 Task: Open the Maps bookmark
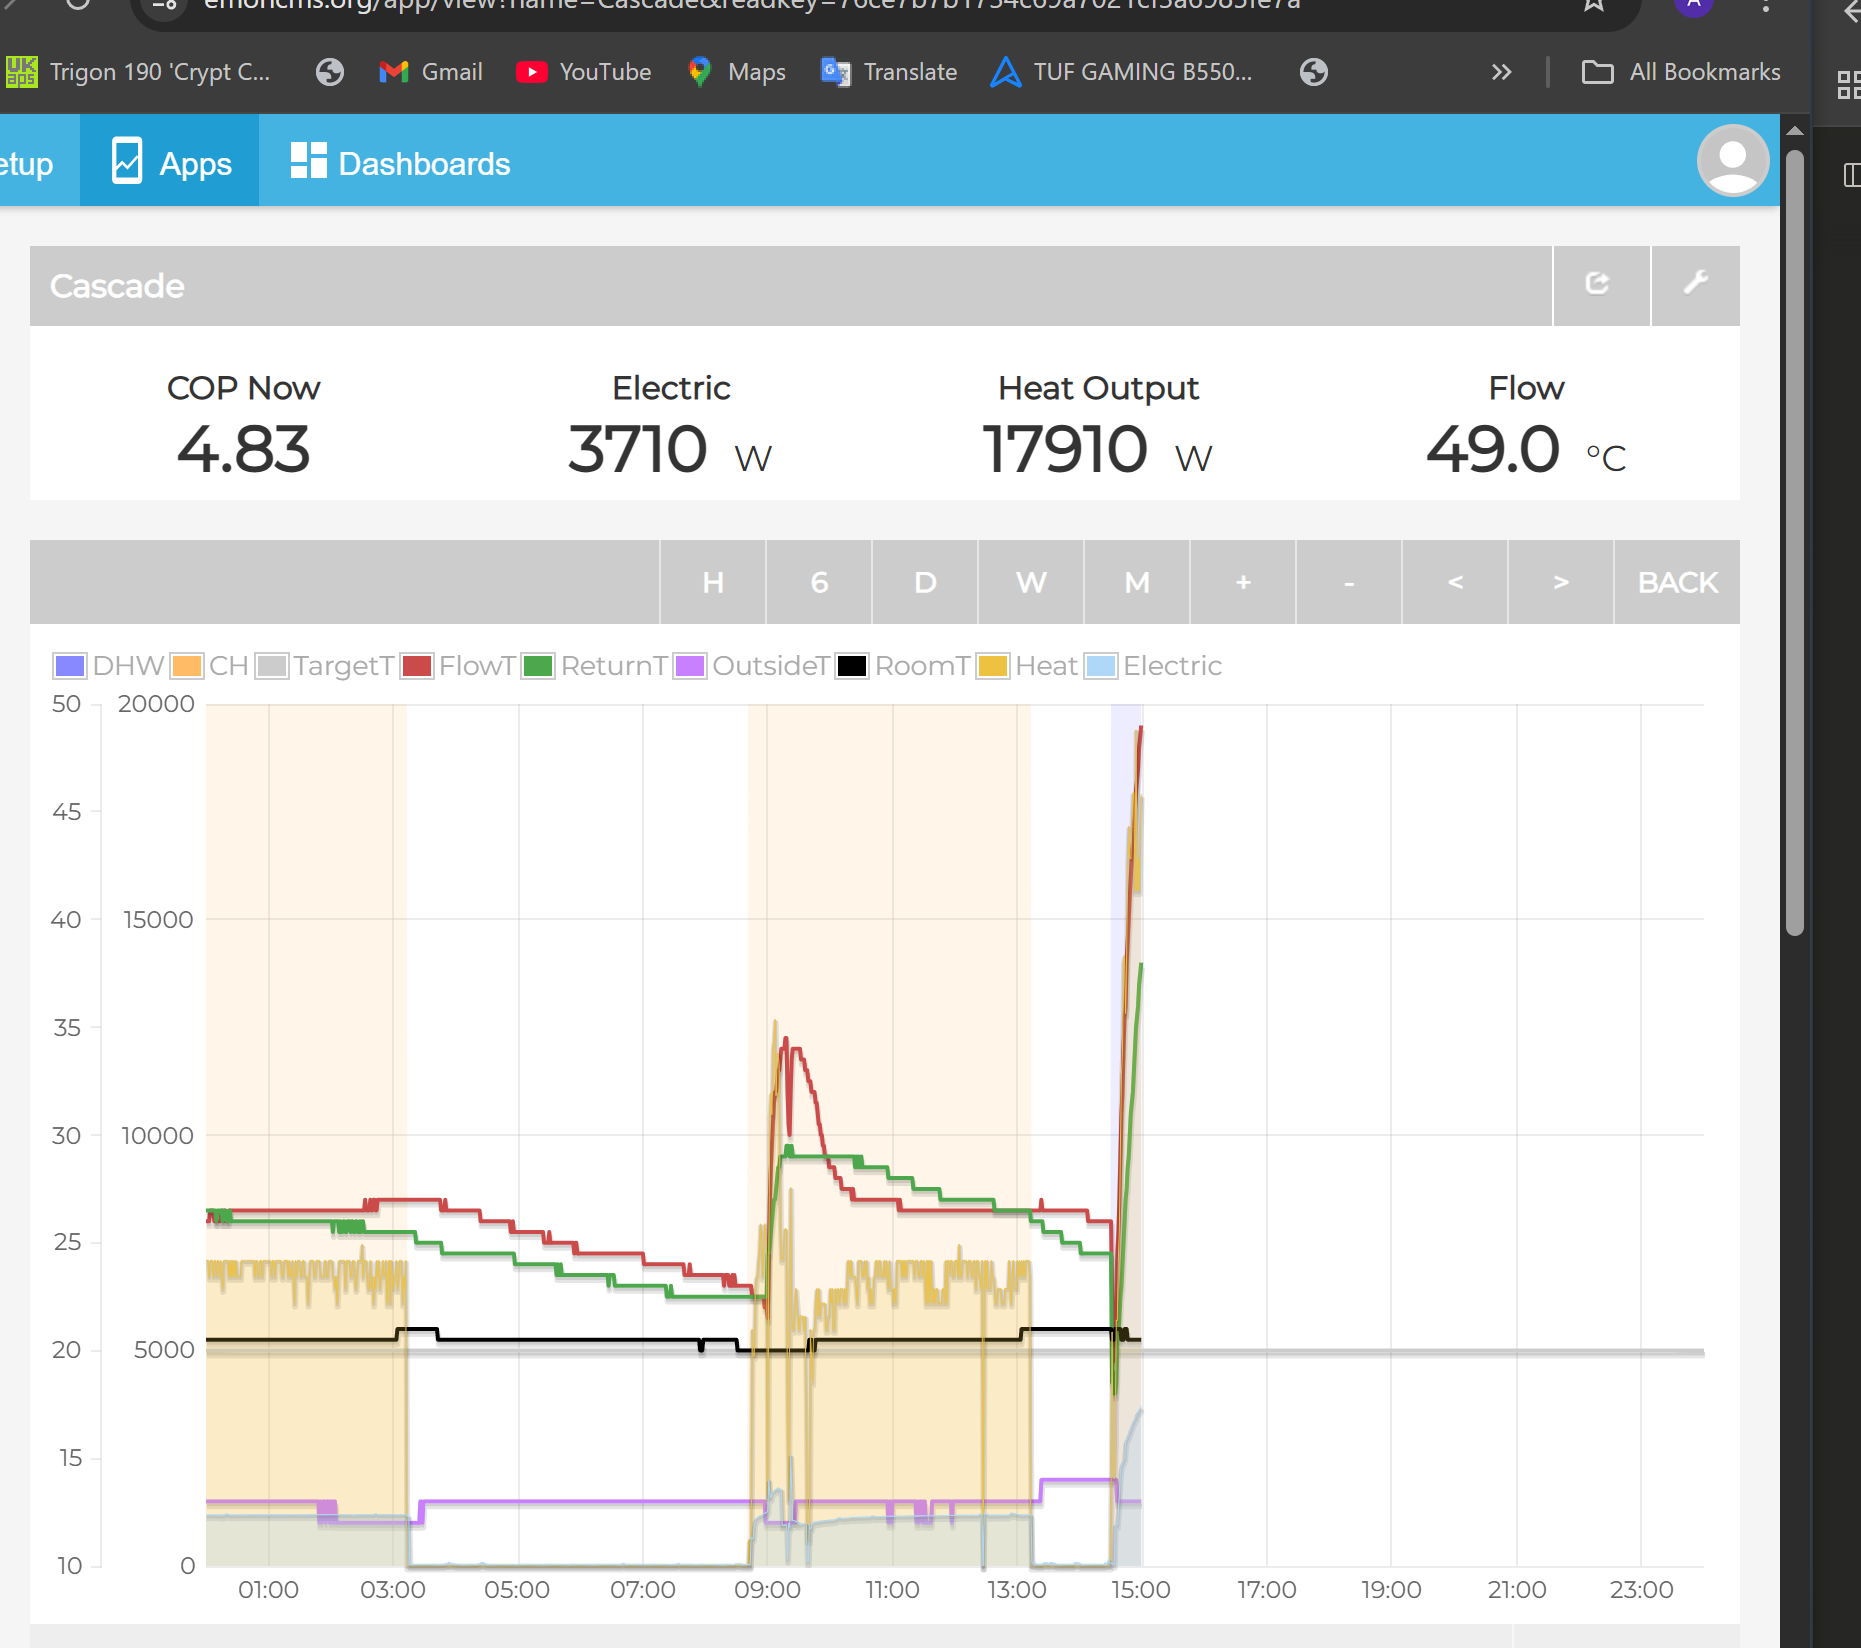click(737, 72)
